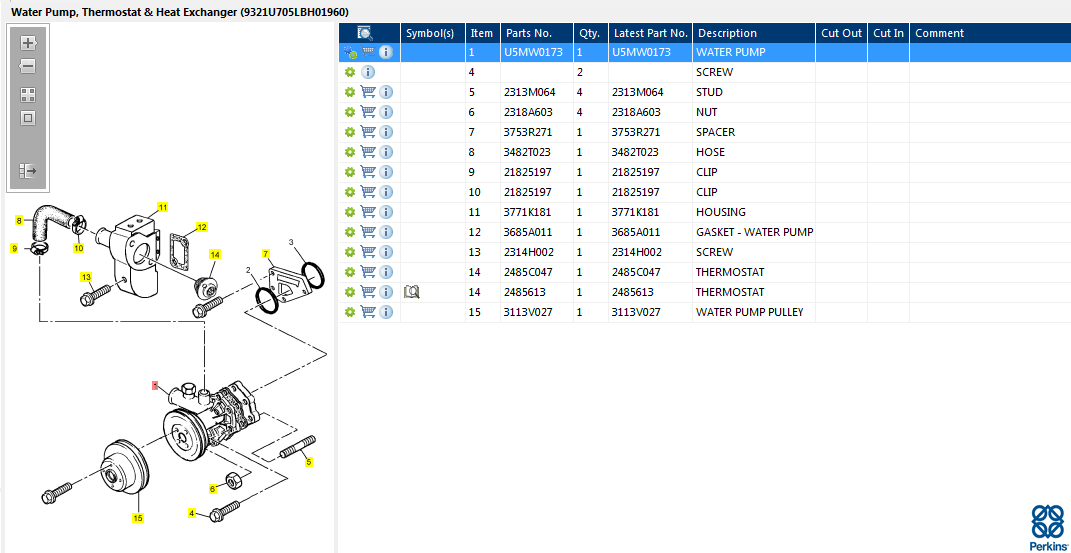The image size is (1071, 553).
Task: Open info for NUT 2318A603
Action: 386,112
